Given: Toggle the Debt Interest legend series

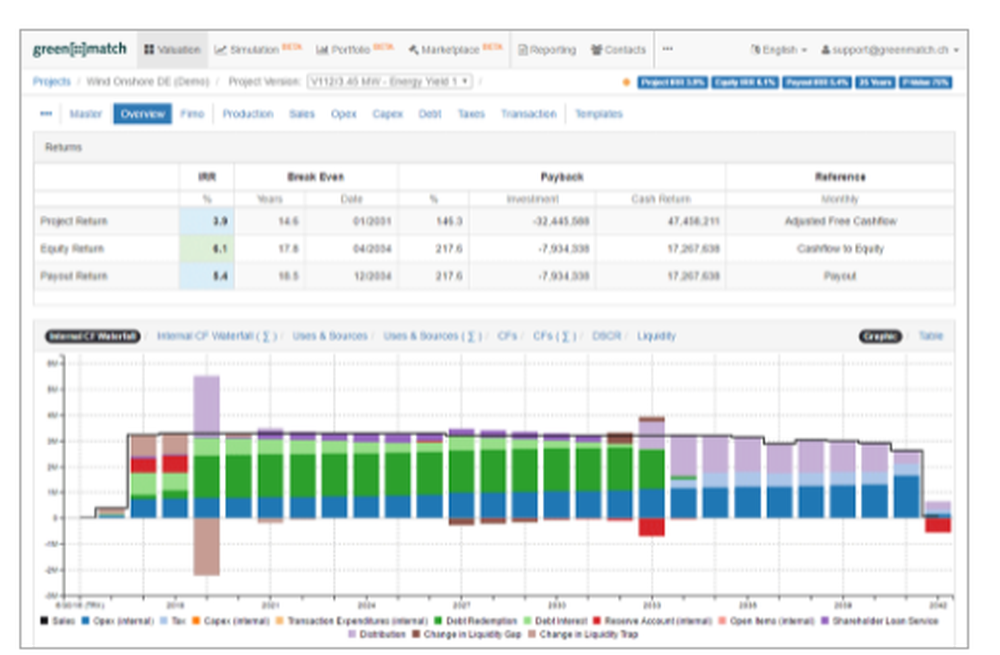Looking at the screenshot, I should tap(555, 621).
